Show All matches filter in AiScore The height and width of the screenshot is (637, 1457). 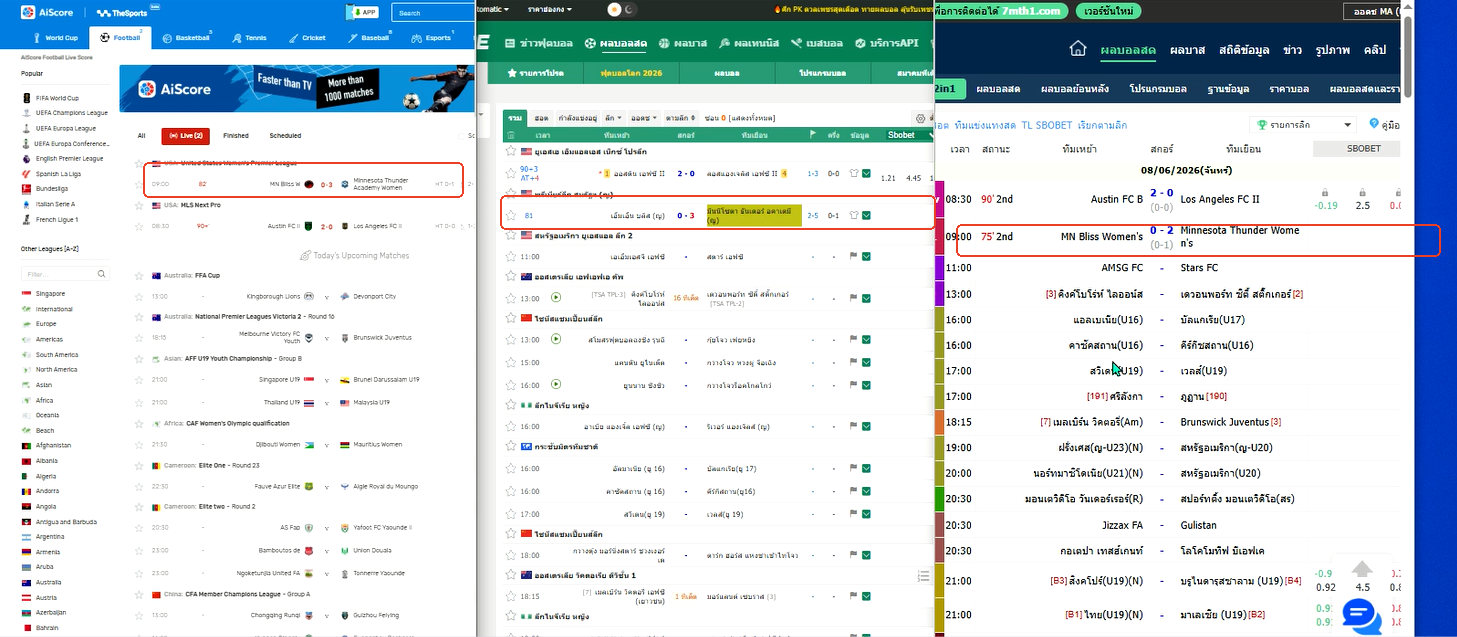point(141,135)
